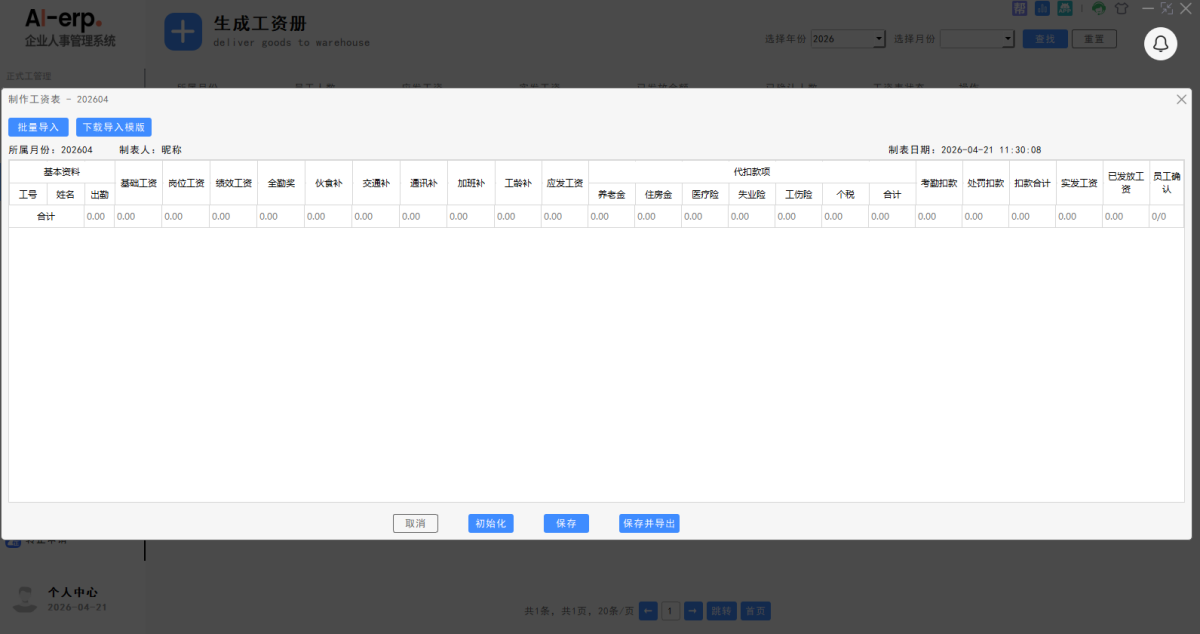
Task: Click the shirt theme skin icon
Action: tap(1121, 8)
